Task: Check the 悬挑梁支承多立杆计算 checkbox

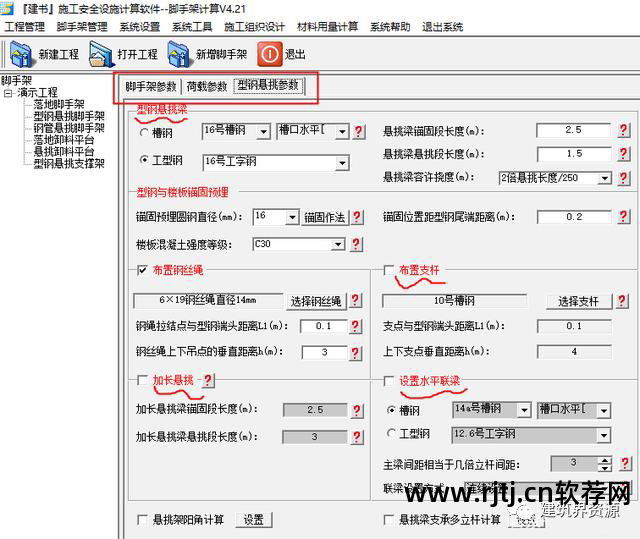Action: (389, 520)
